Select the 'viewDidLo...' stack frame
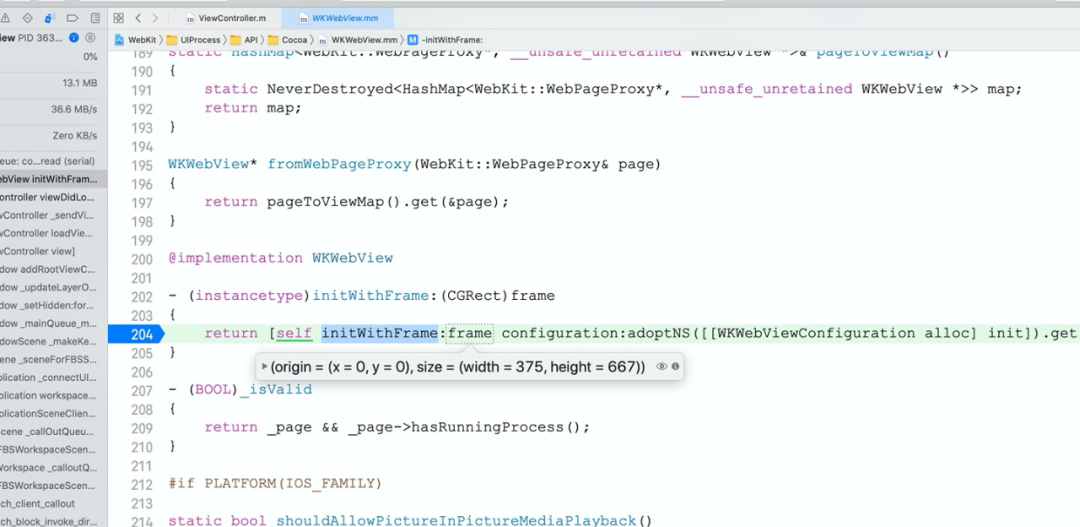The width and height of the screenshot is (1080, 527). tap(53, 197)
